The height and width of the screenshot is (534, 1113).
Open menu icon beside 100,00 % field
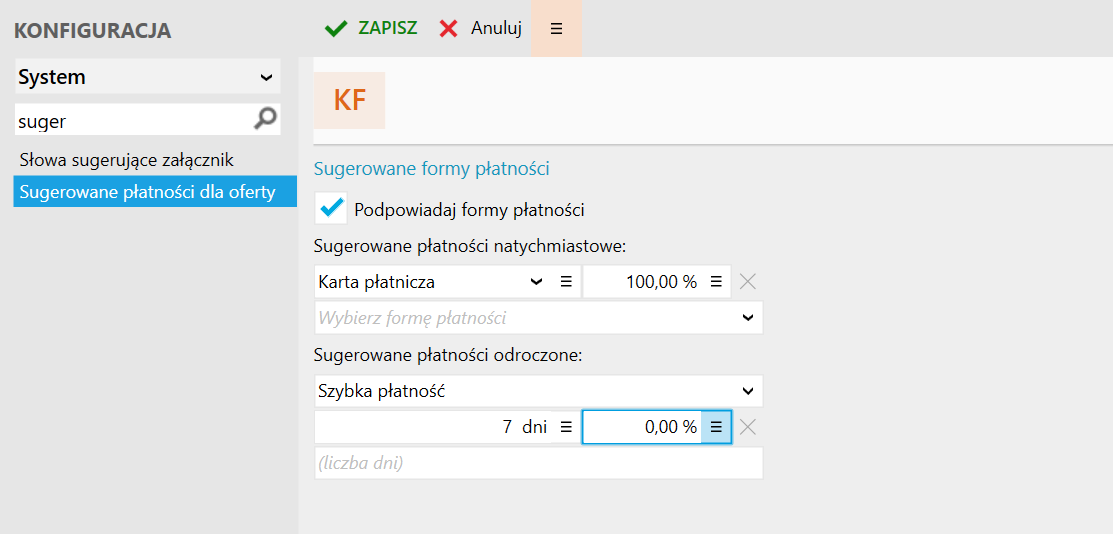716,282
